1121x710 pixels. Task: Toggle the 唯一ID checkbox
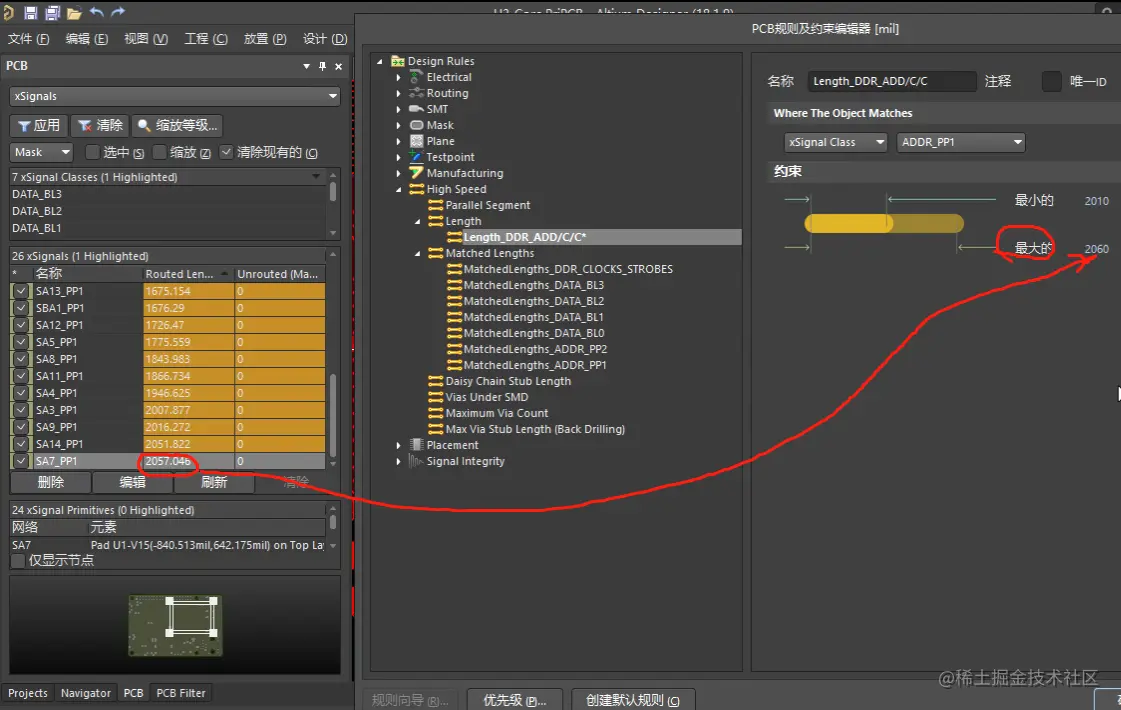pyautogui.click(x=1051, y=81)
